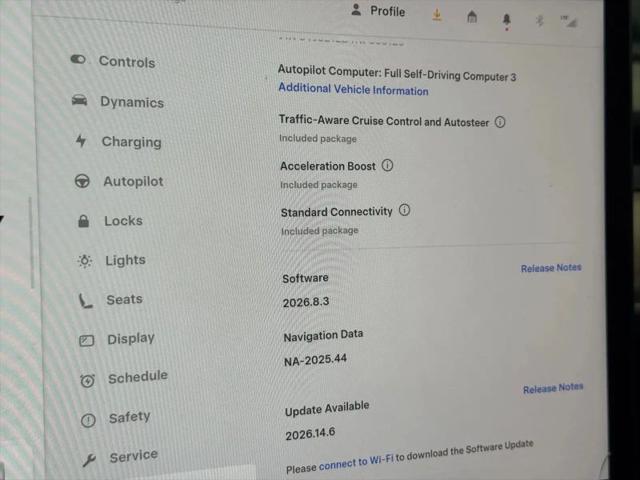Select navigation data NA-2025.44 text
Image resolution: width=640 pixels, height=480 pixels.
tap(315, 361)
